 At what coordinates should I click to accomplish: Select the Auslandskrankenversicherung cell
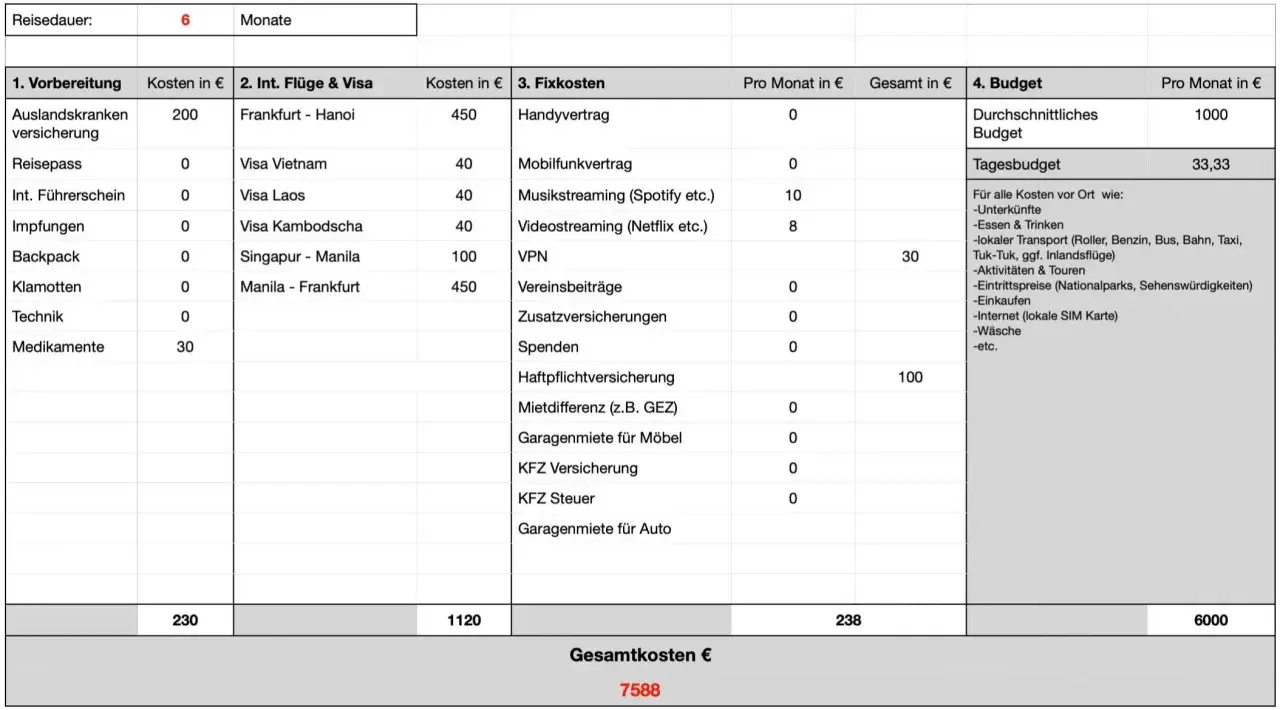(x=71, y=123)
